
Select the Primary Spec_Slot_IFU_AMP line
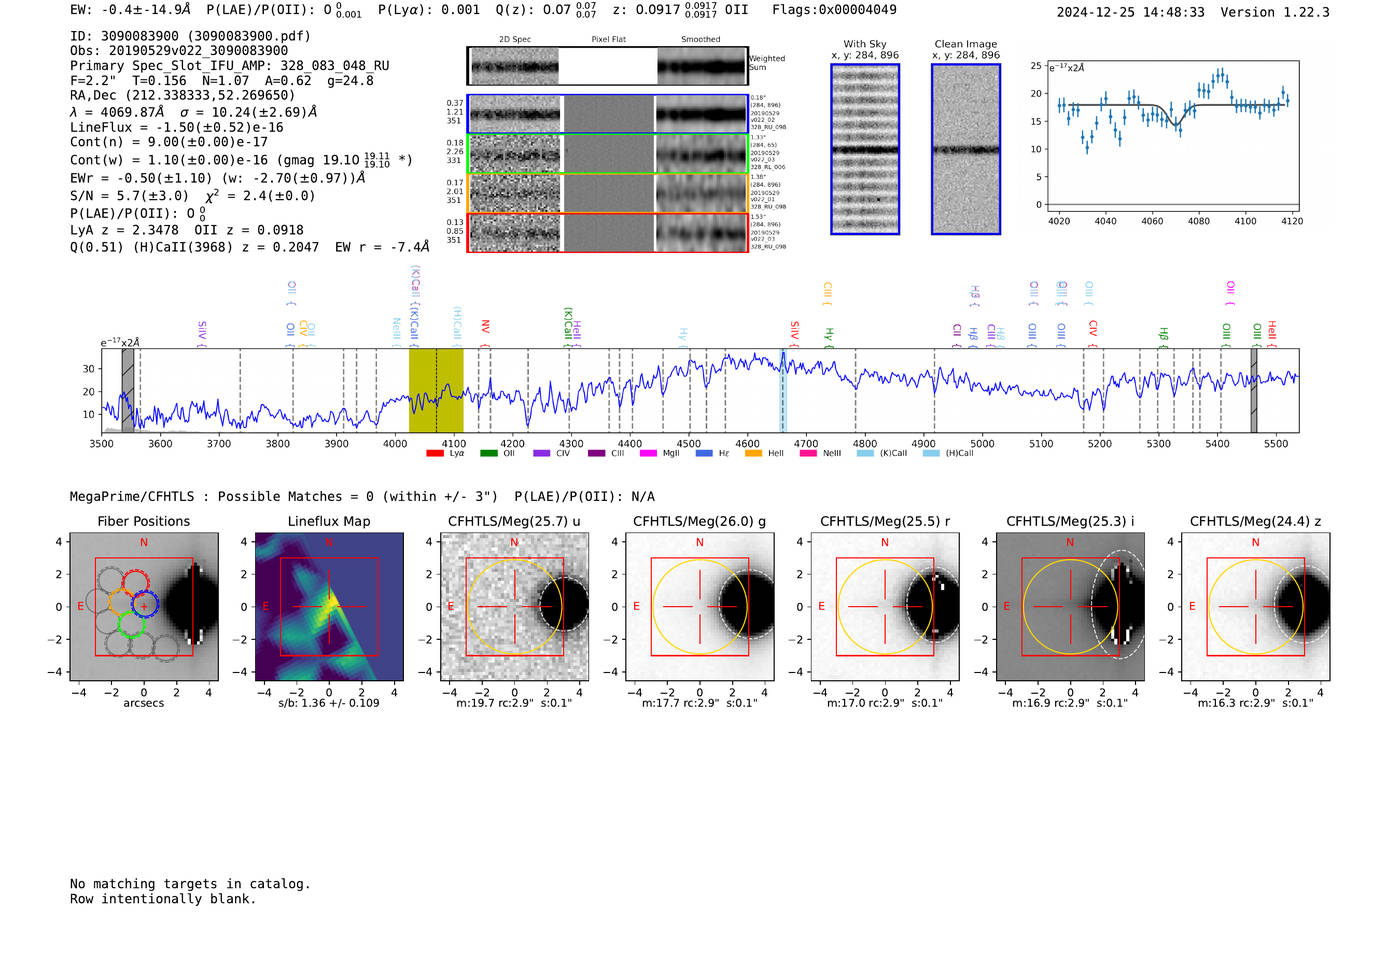[x=230, y=65]
